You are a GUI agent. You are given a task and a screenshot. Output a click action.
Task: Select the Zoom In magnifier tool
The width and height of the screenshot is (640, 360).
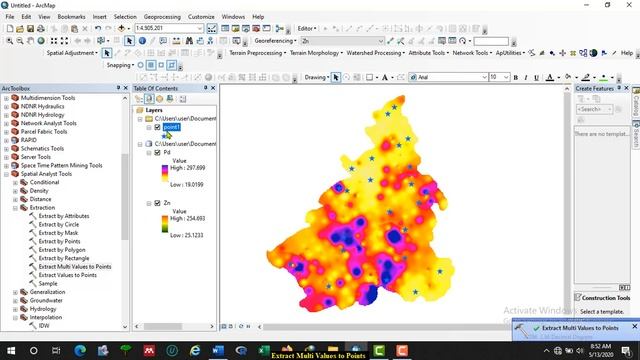click(x=9, y=41)
